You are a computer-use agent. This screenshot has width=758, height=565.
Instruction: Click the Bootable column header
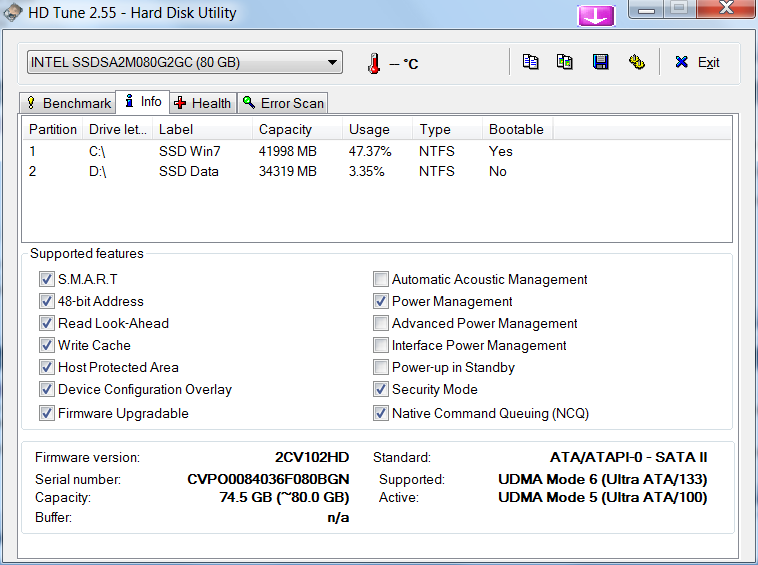518,129
